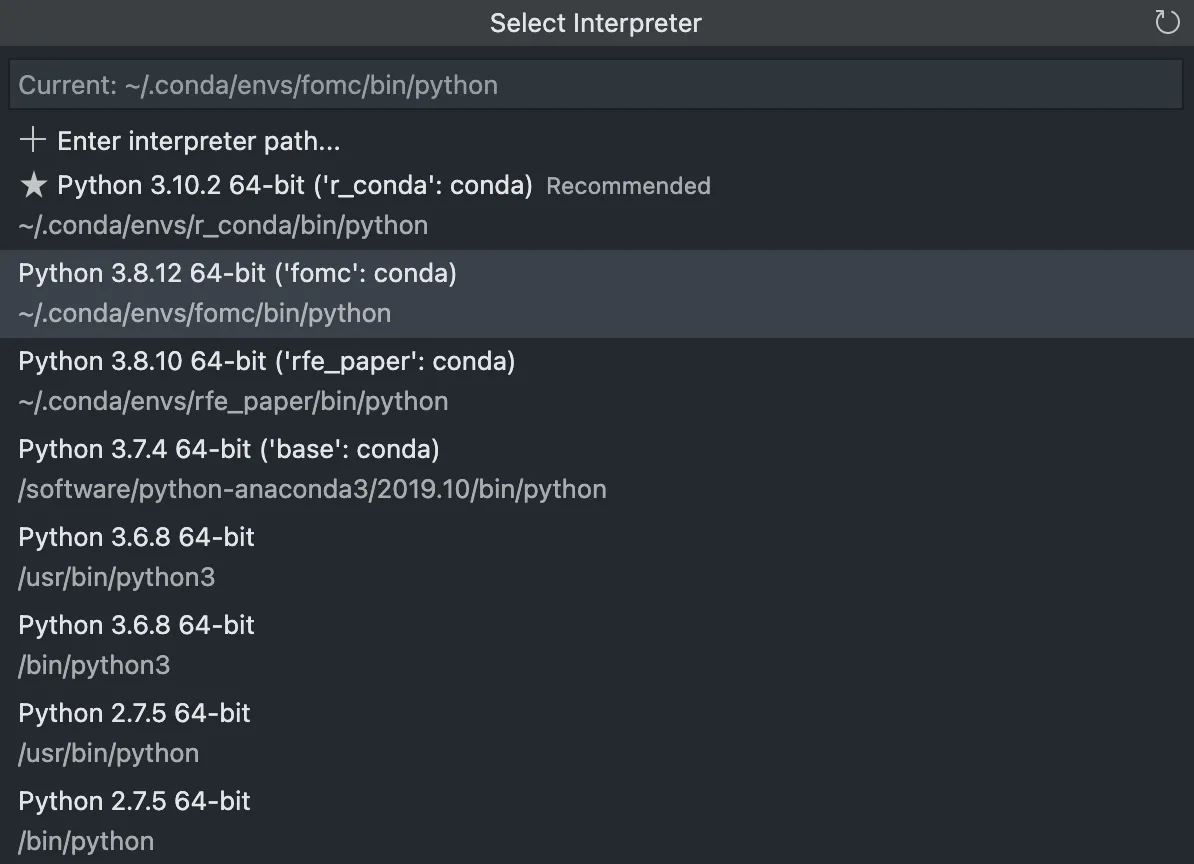Screen dimensions: 1194x864
Task: Click the Select Interpreter title bar
Action: [x=595, y=23]
